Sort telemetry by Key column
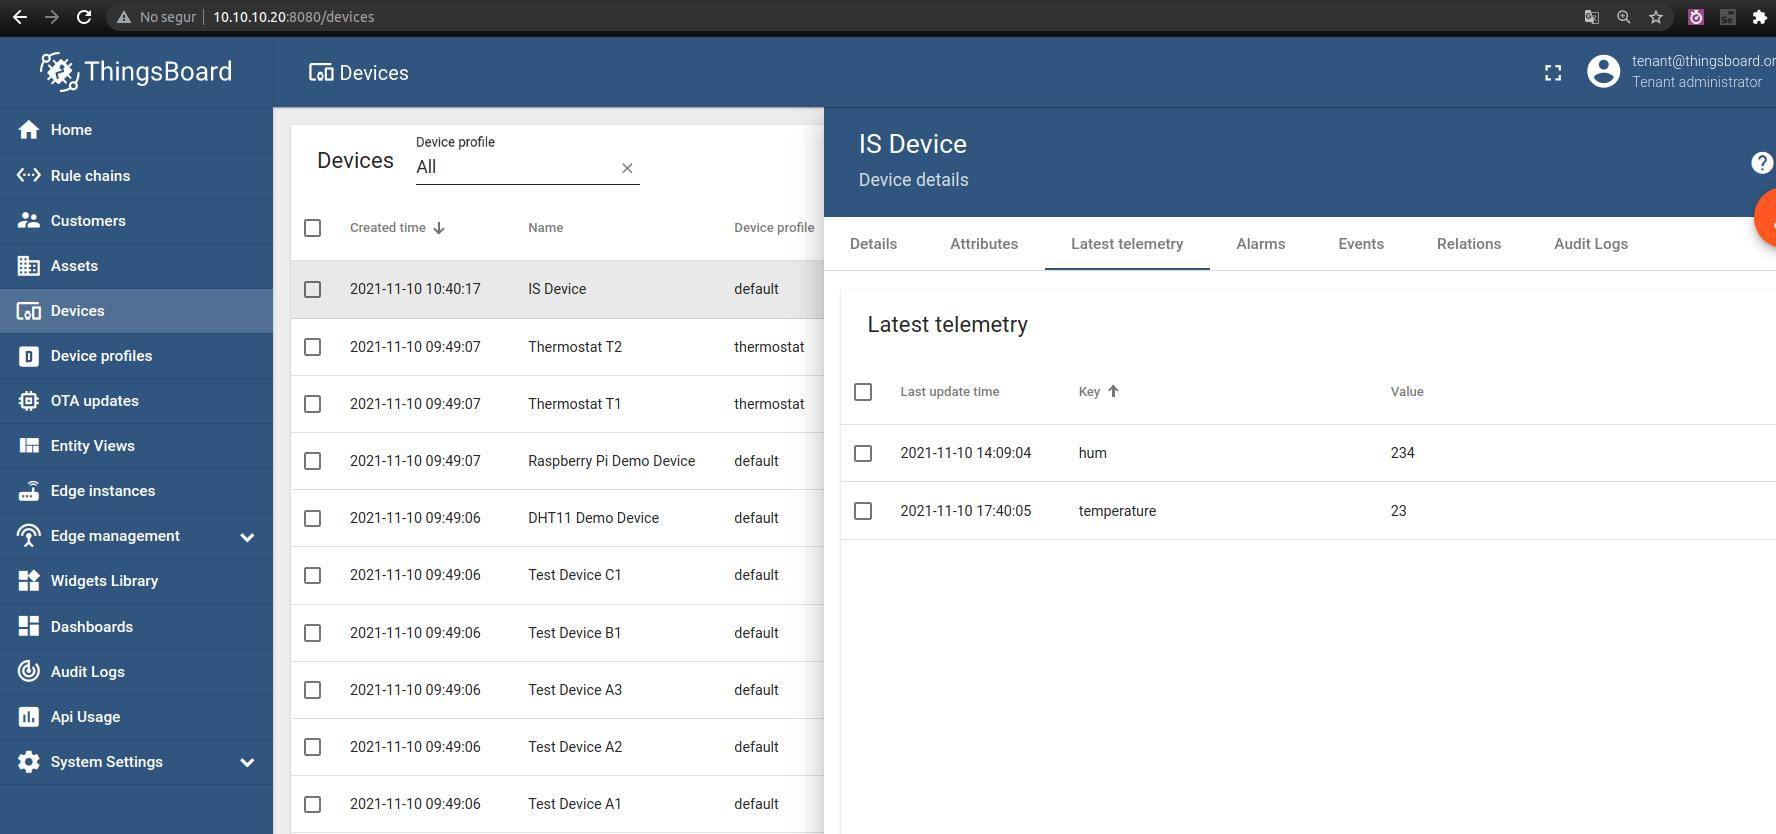The image size is (1776, 834). pos(1089,392)
